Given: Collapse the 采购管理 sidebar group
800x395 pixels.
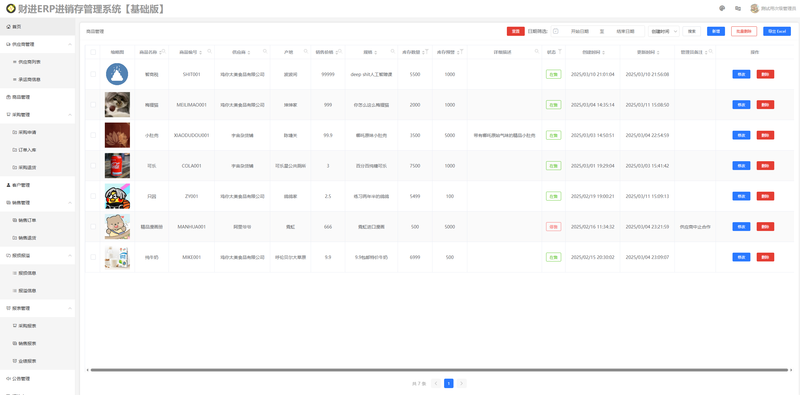Looking at the screenshot, I should pyautogui.click(x=69, y=114).
